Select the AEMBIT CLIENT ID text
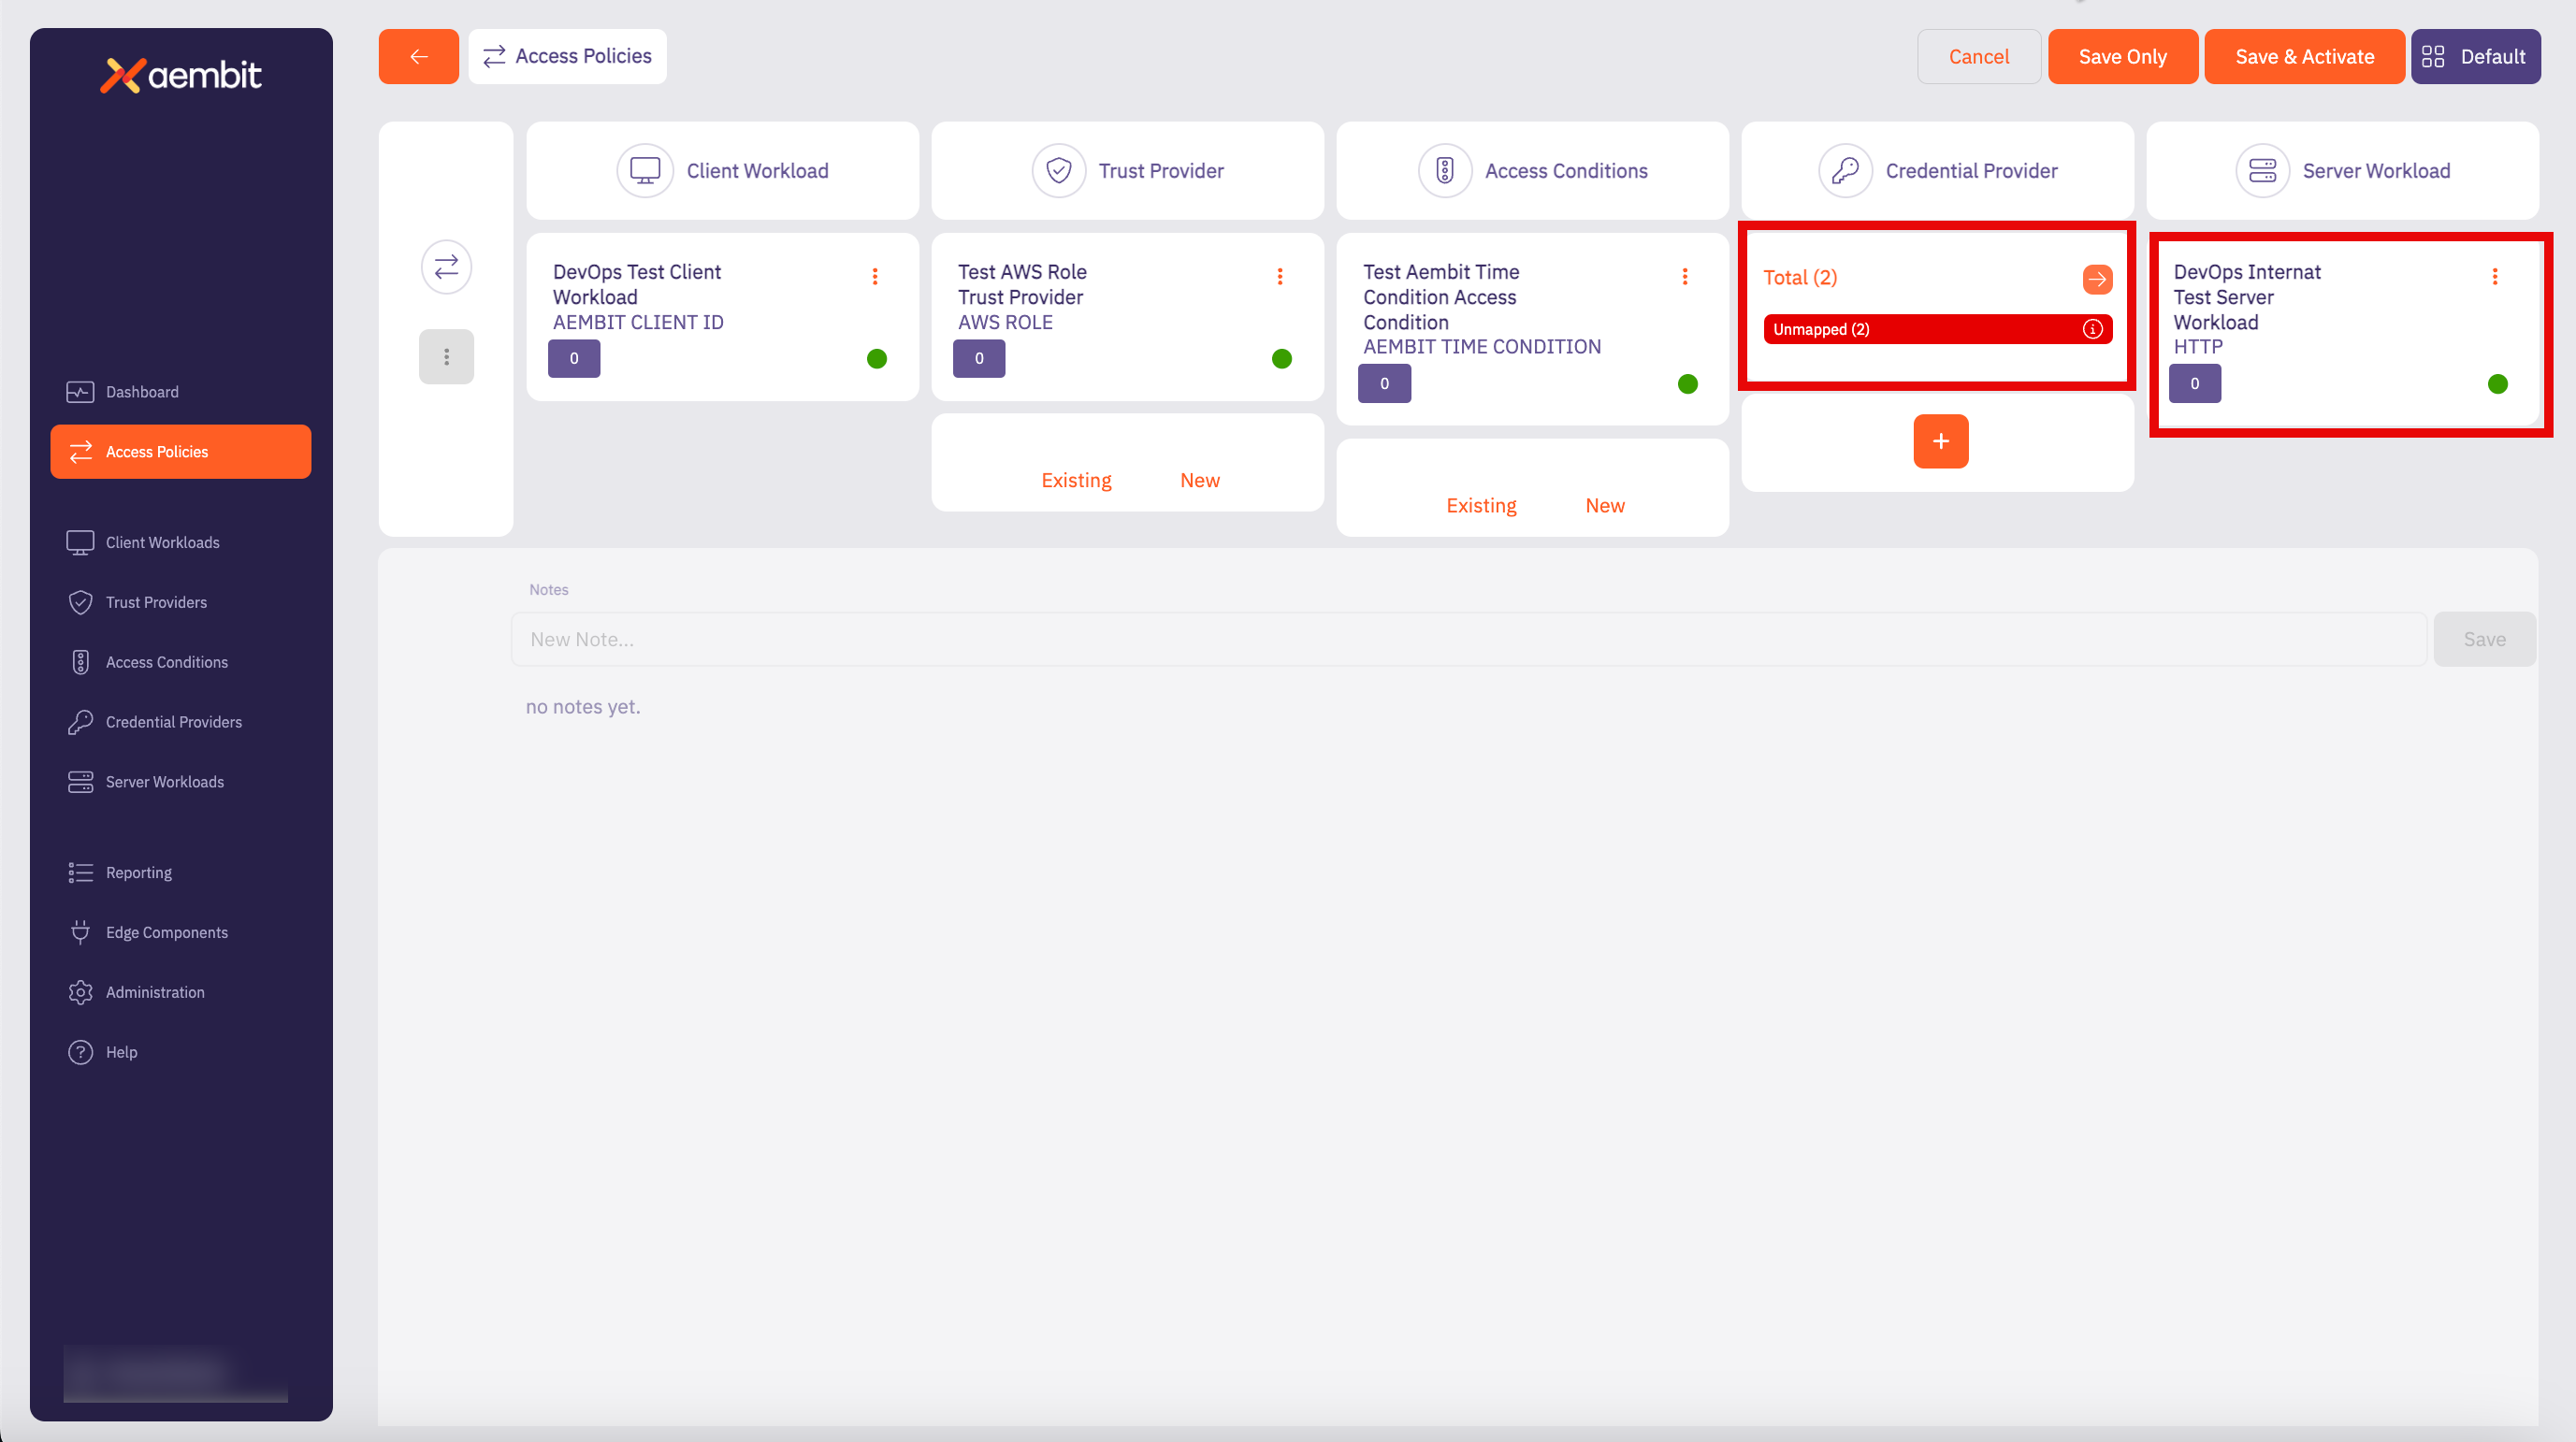2576x1442 pixels. coord(638,322)
